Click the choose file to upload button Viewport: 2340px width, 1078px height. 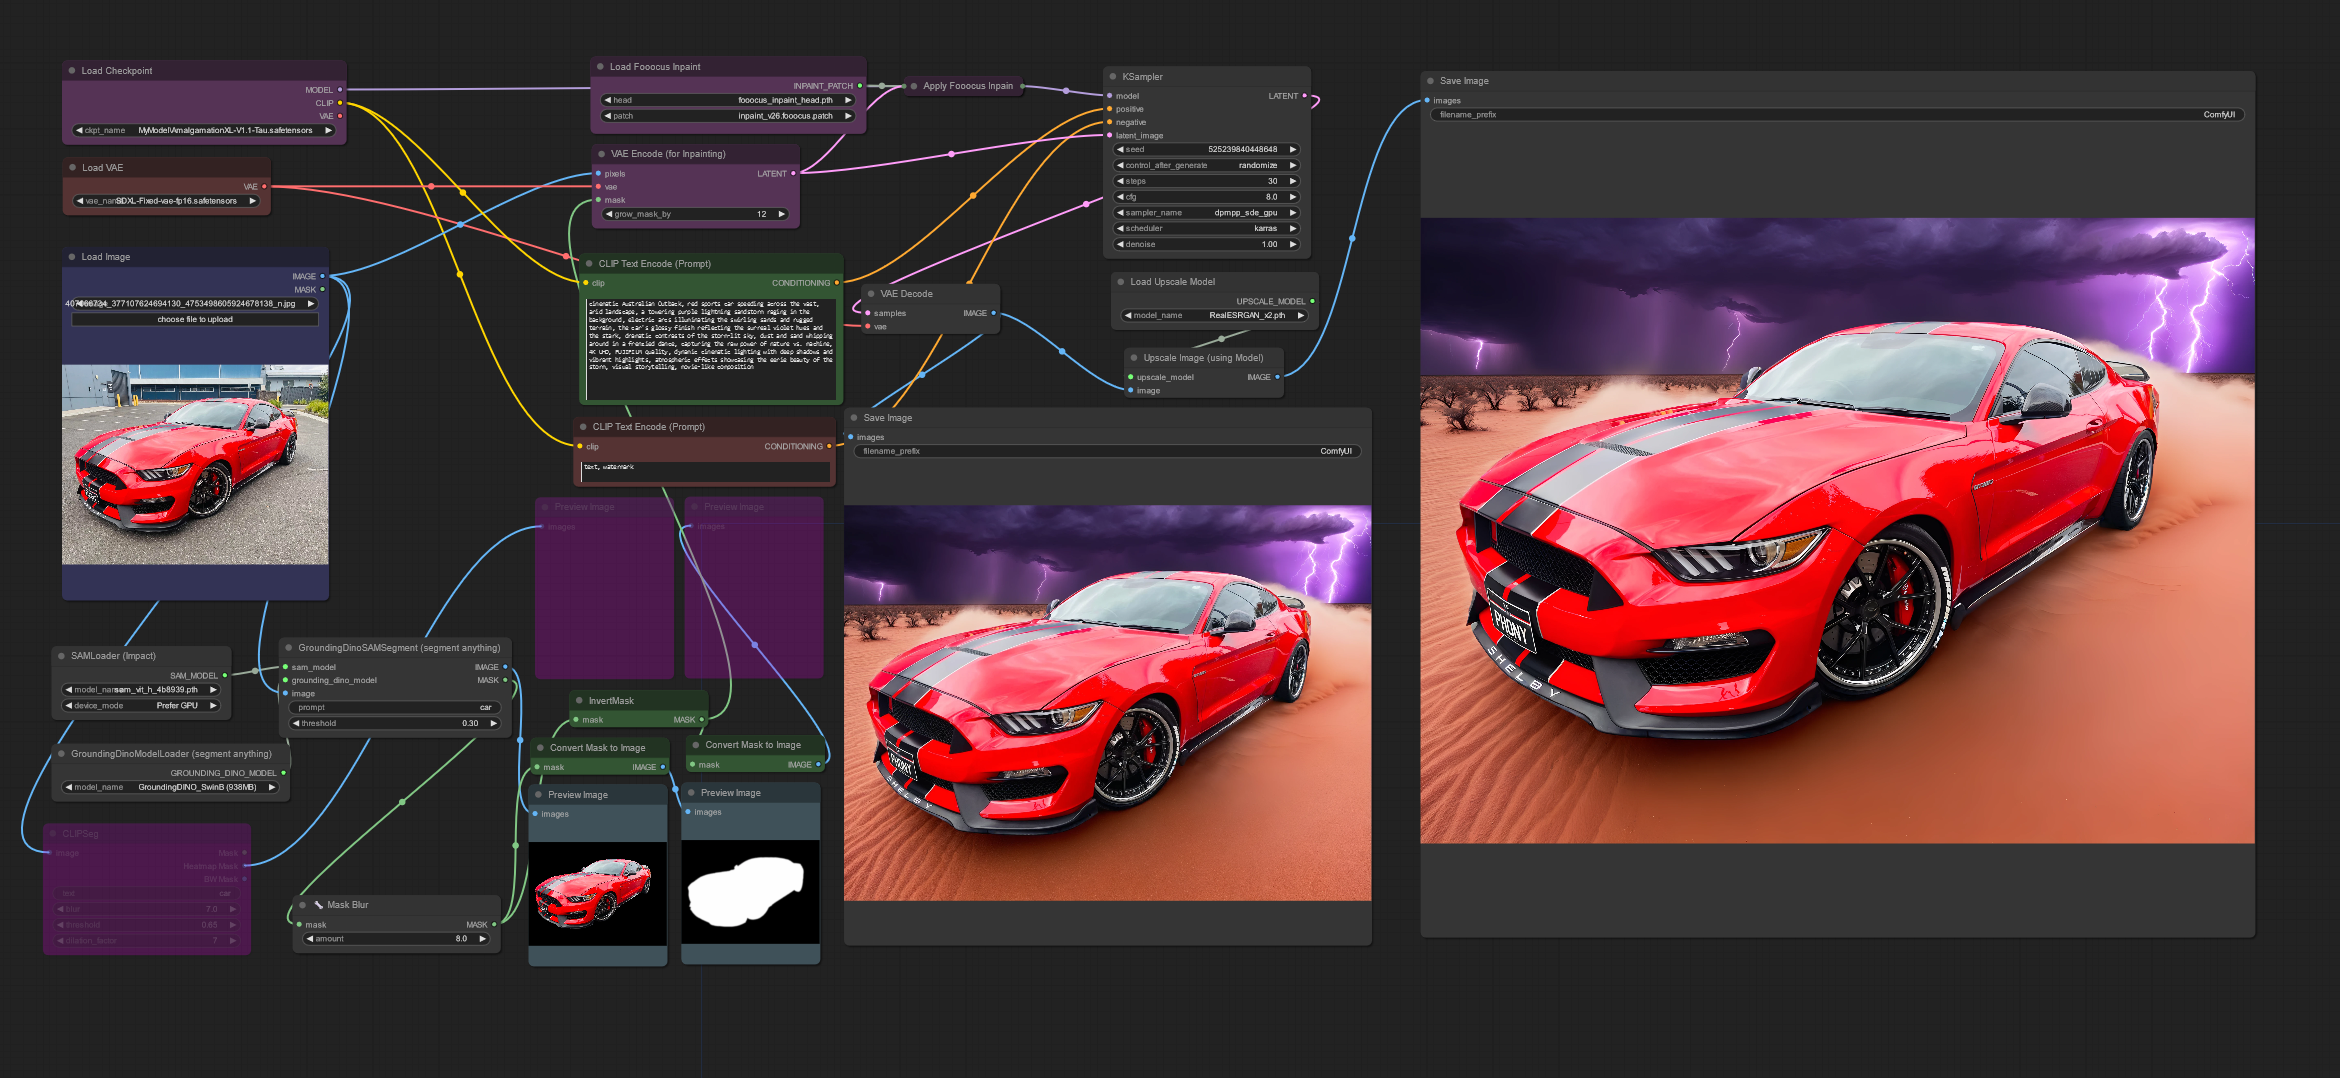(195, 320)
